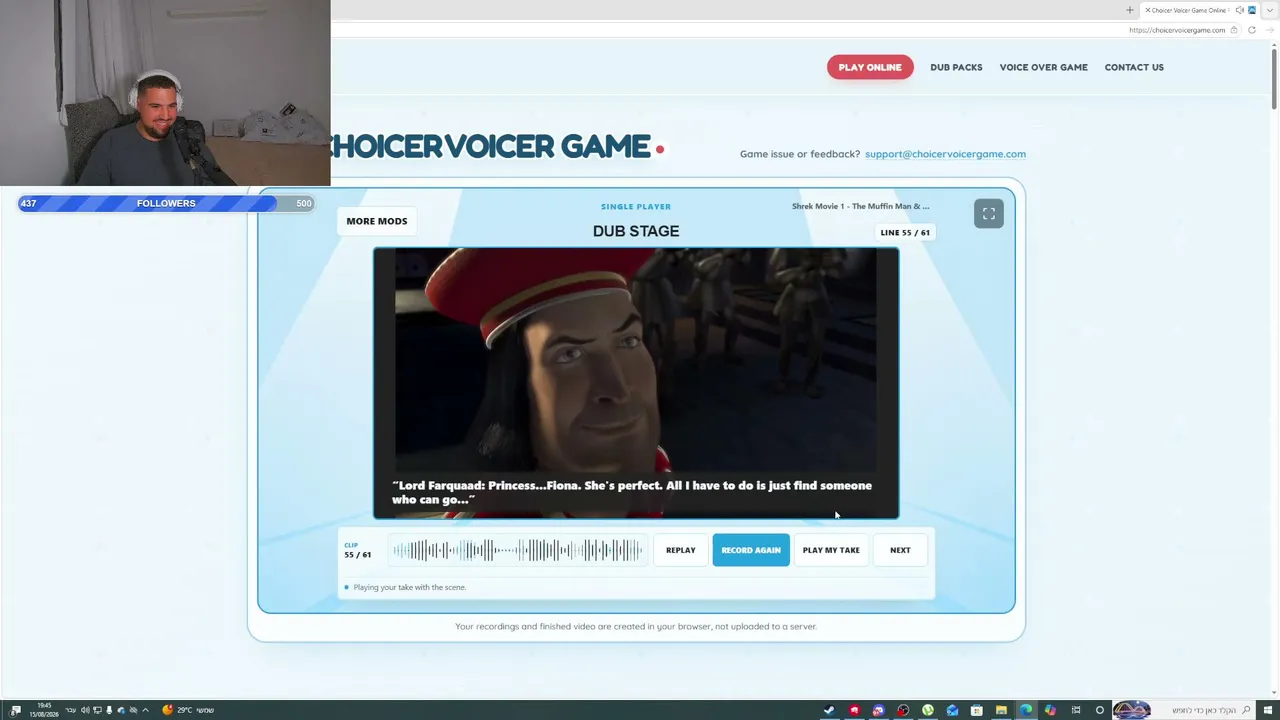Open Task View on the taskbar

1075,710
